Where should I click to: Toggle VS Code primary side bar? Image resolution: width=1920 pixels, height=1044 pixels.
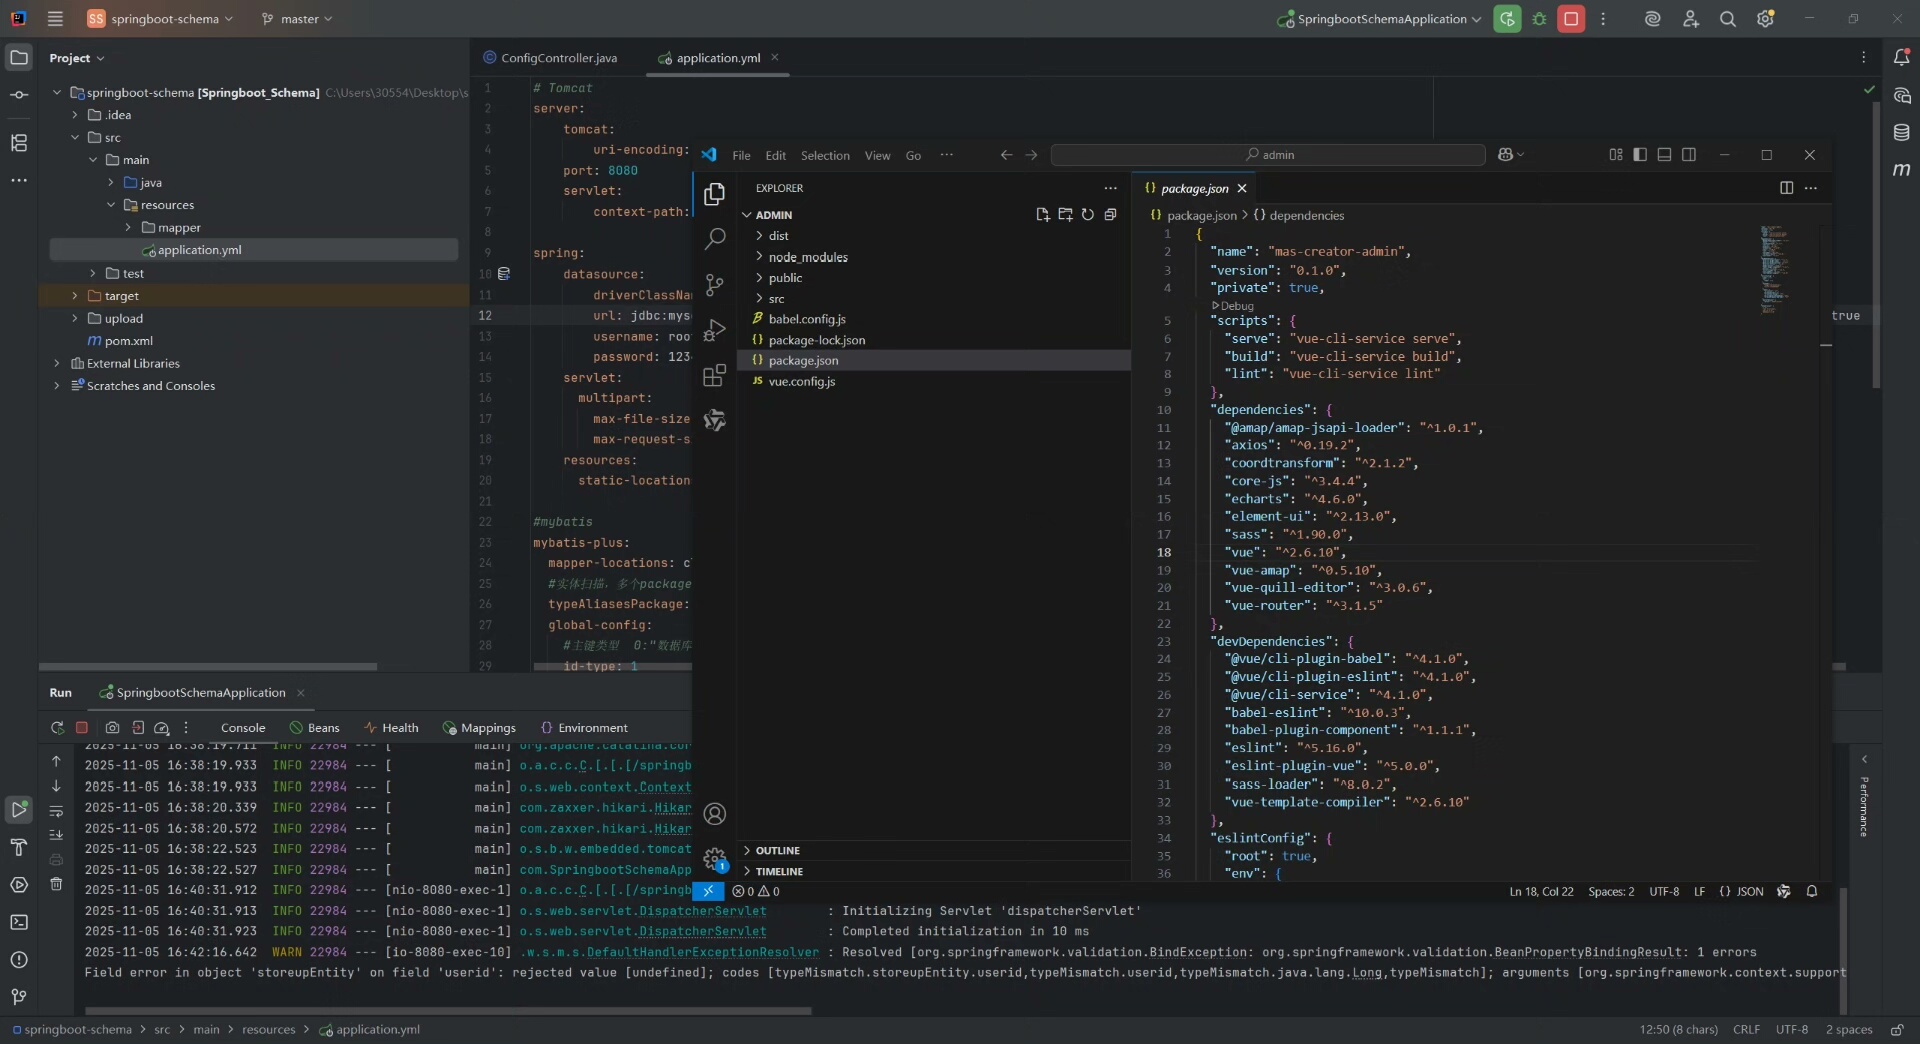(1640, 155)
